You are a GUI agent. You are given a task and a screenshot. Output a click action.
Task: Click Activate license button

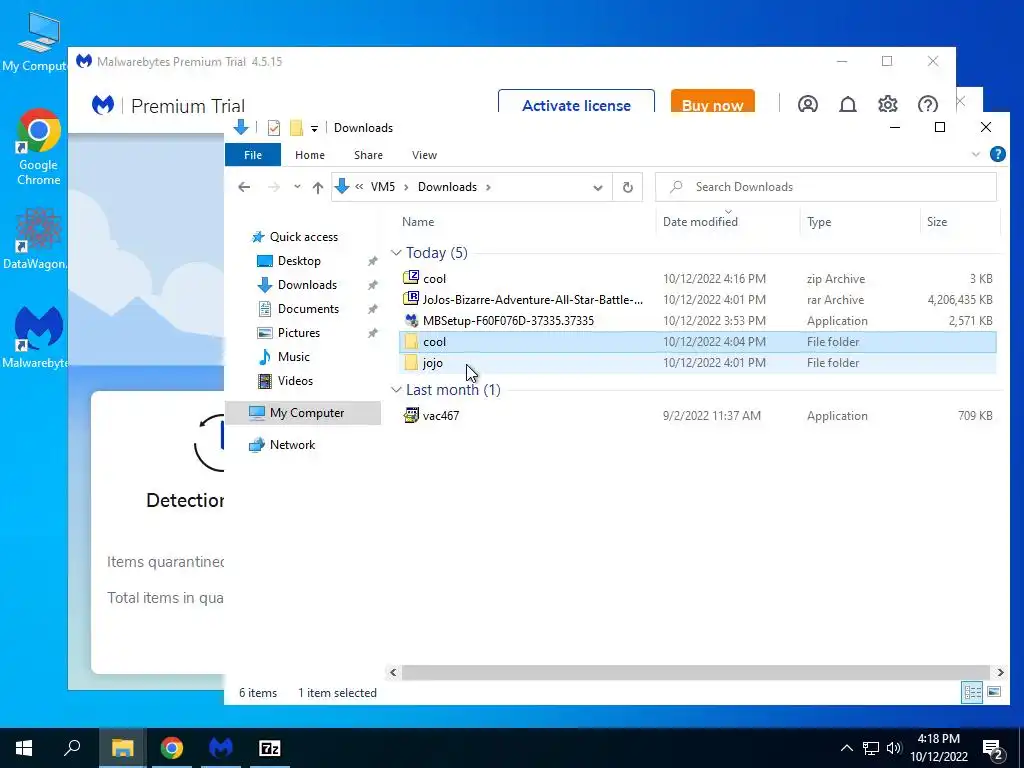576,101
